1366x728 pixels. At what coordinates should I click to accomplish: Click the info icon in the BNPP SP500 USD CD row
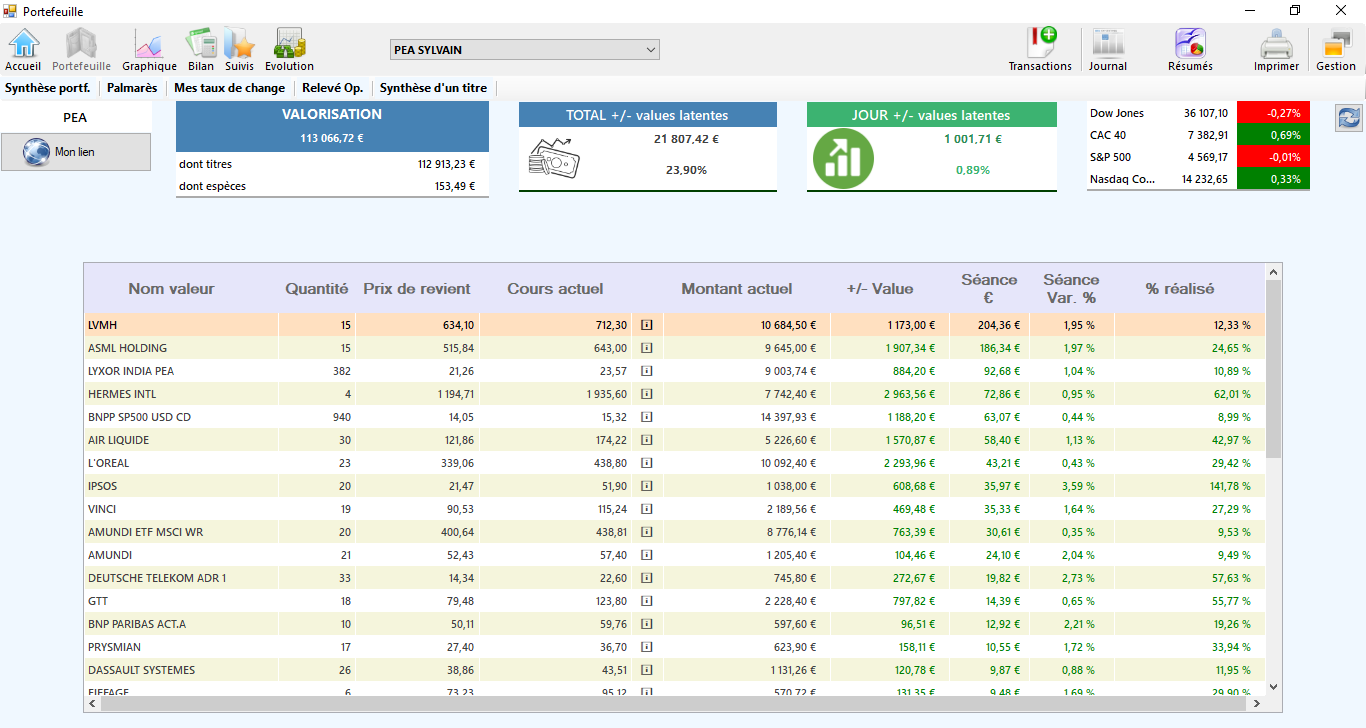click(x=646, y=417)
